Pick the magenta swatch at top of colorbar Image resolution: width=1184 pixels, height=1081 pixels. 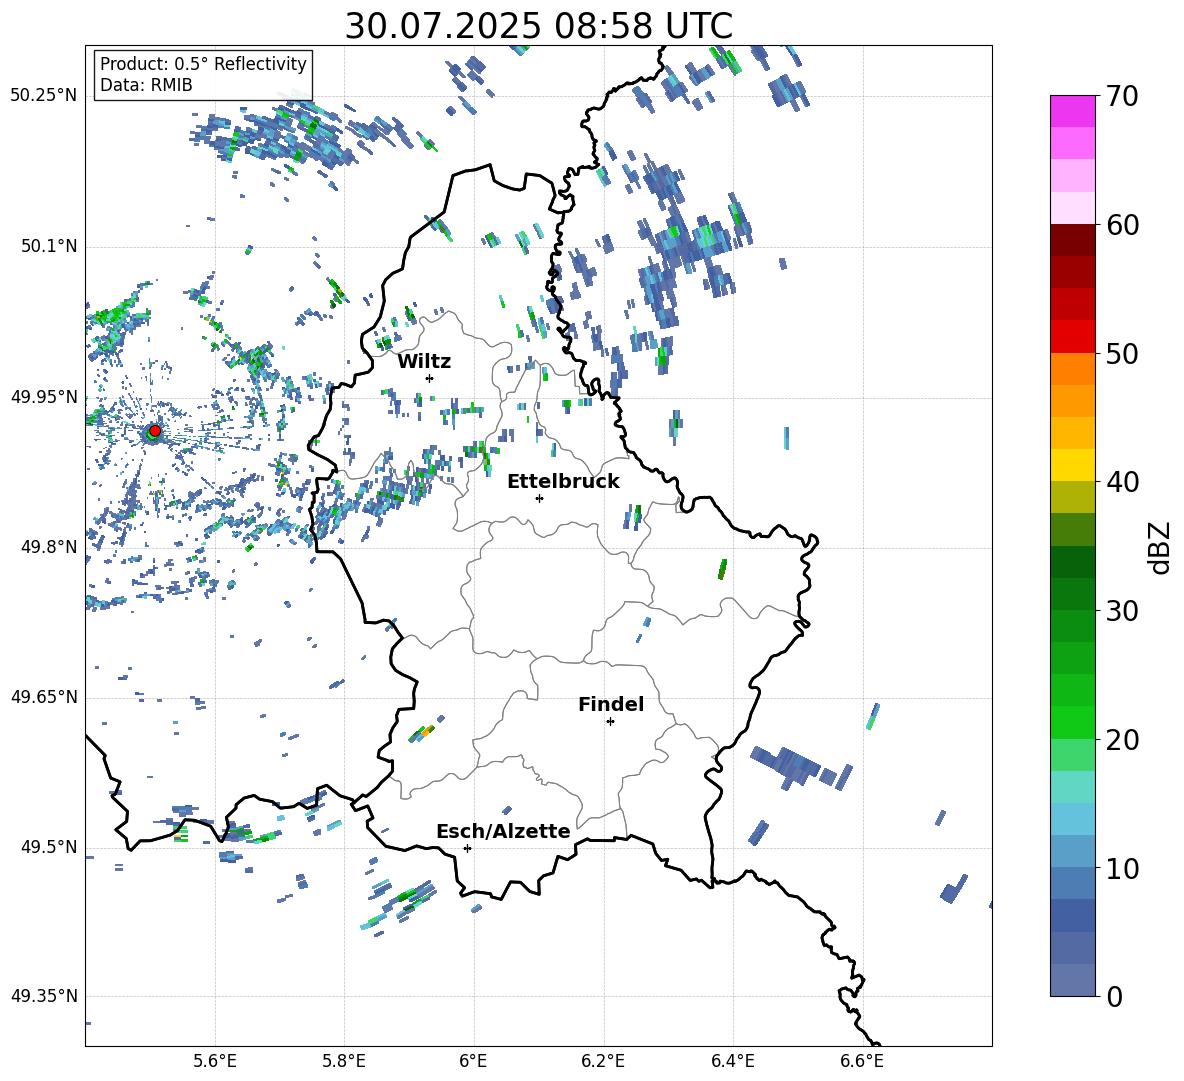pos(1073,111)
